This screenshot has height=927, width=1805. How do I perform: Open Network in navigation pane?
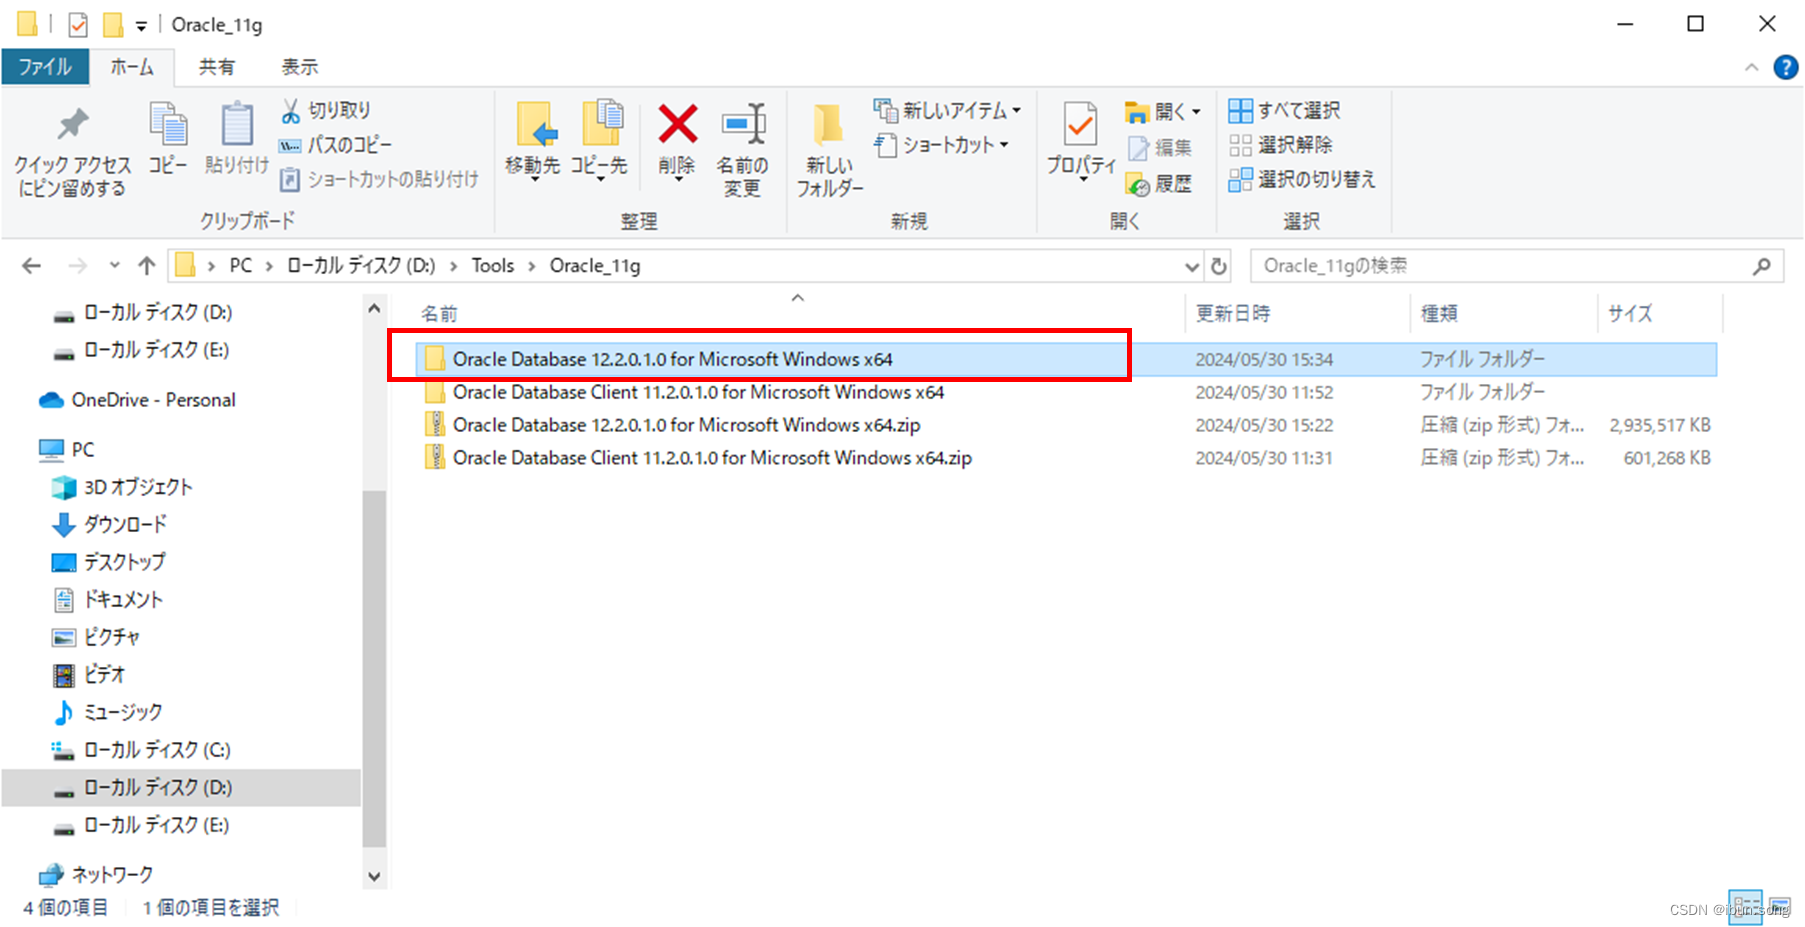96,875
